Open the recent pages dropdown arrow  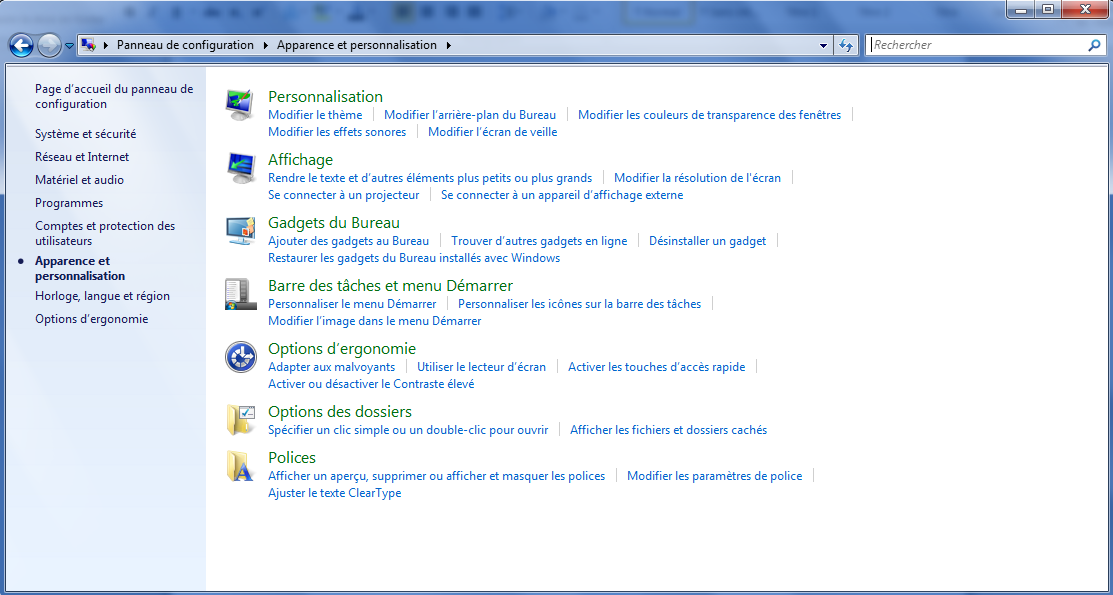(69, 46)
